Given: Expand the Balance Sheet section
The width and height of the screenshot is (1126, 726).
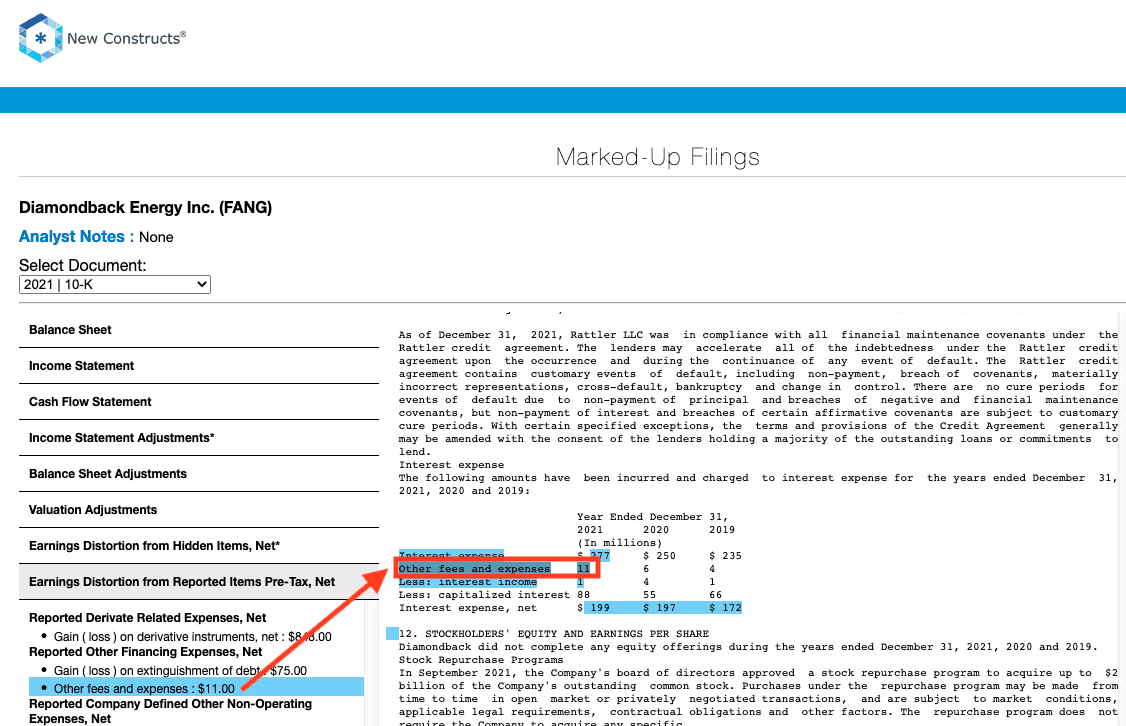Looking at the screenshot, I should (x=199, y=330).
